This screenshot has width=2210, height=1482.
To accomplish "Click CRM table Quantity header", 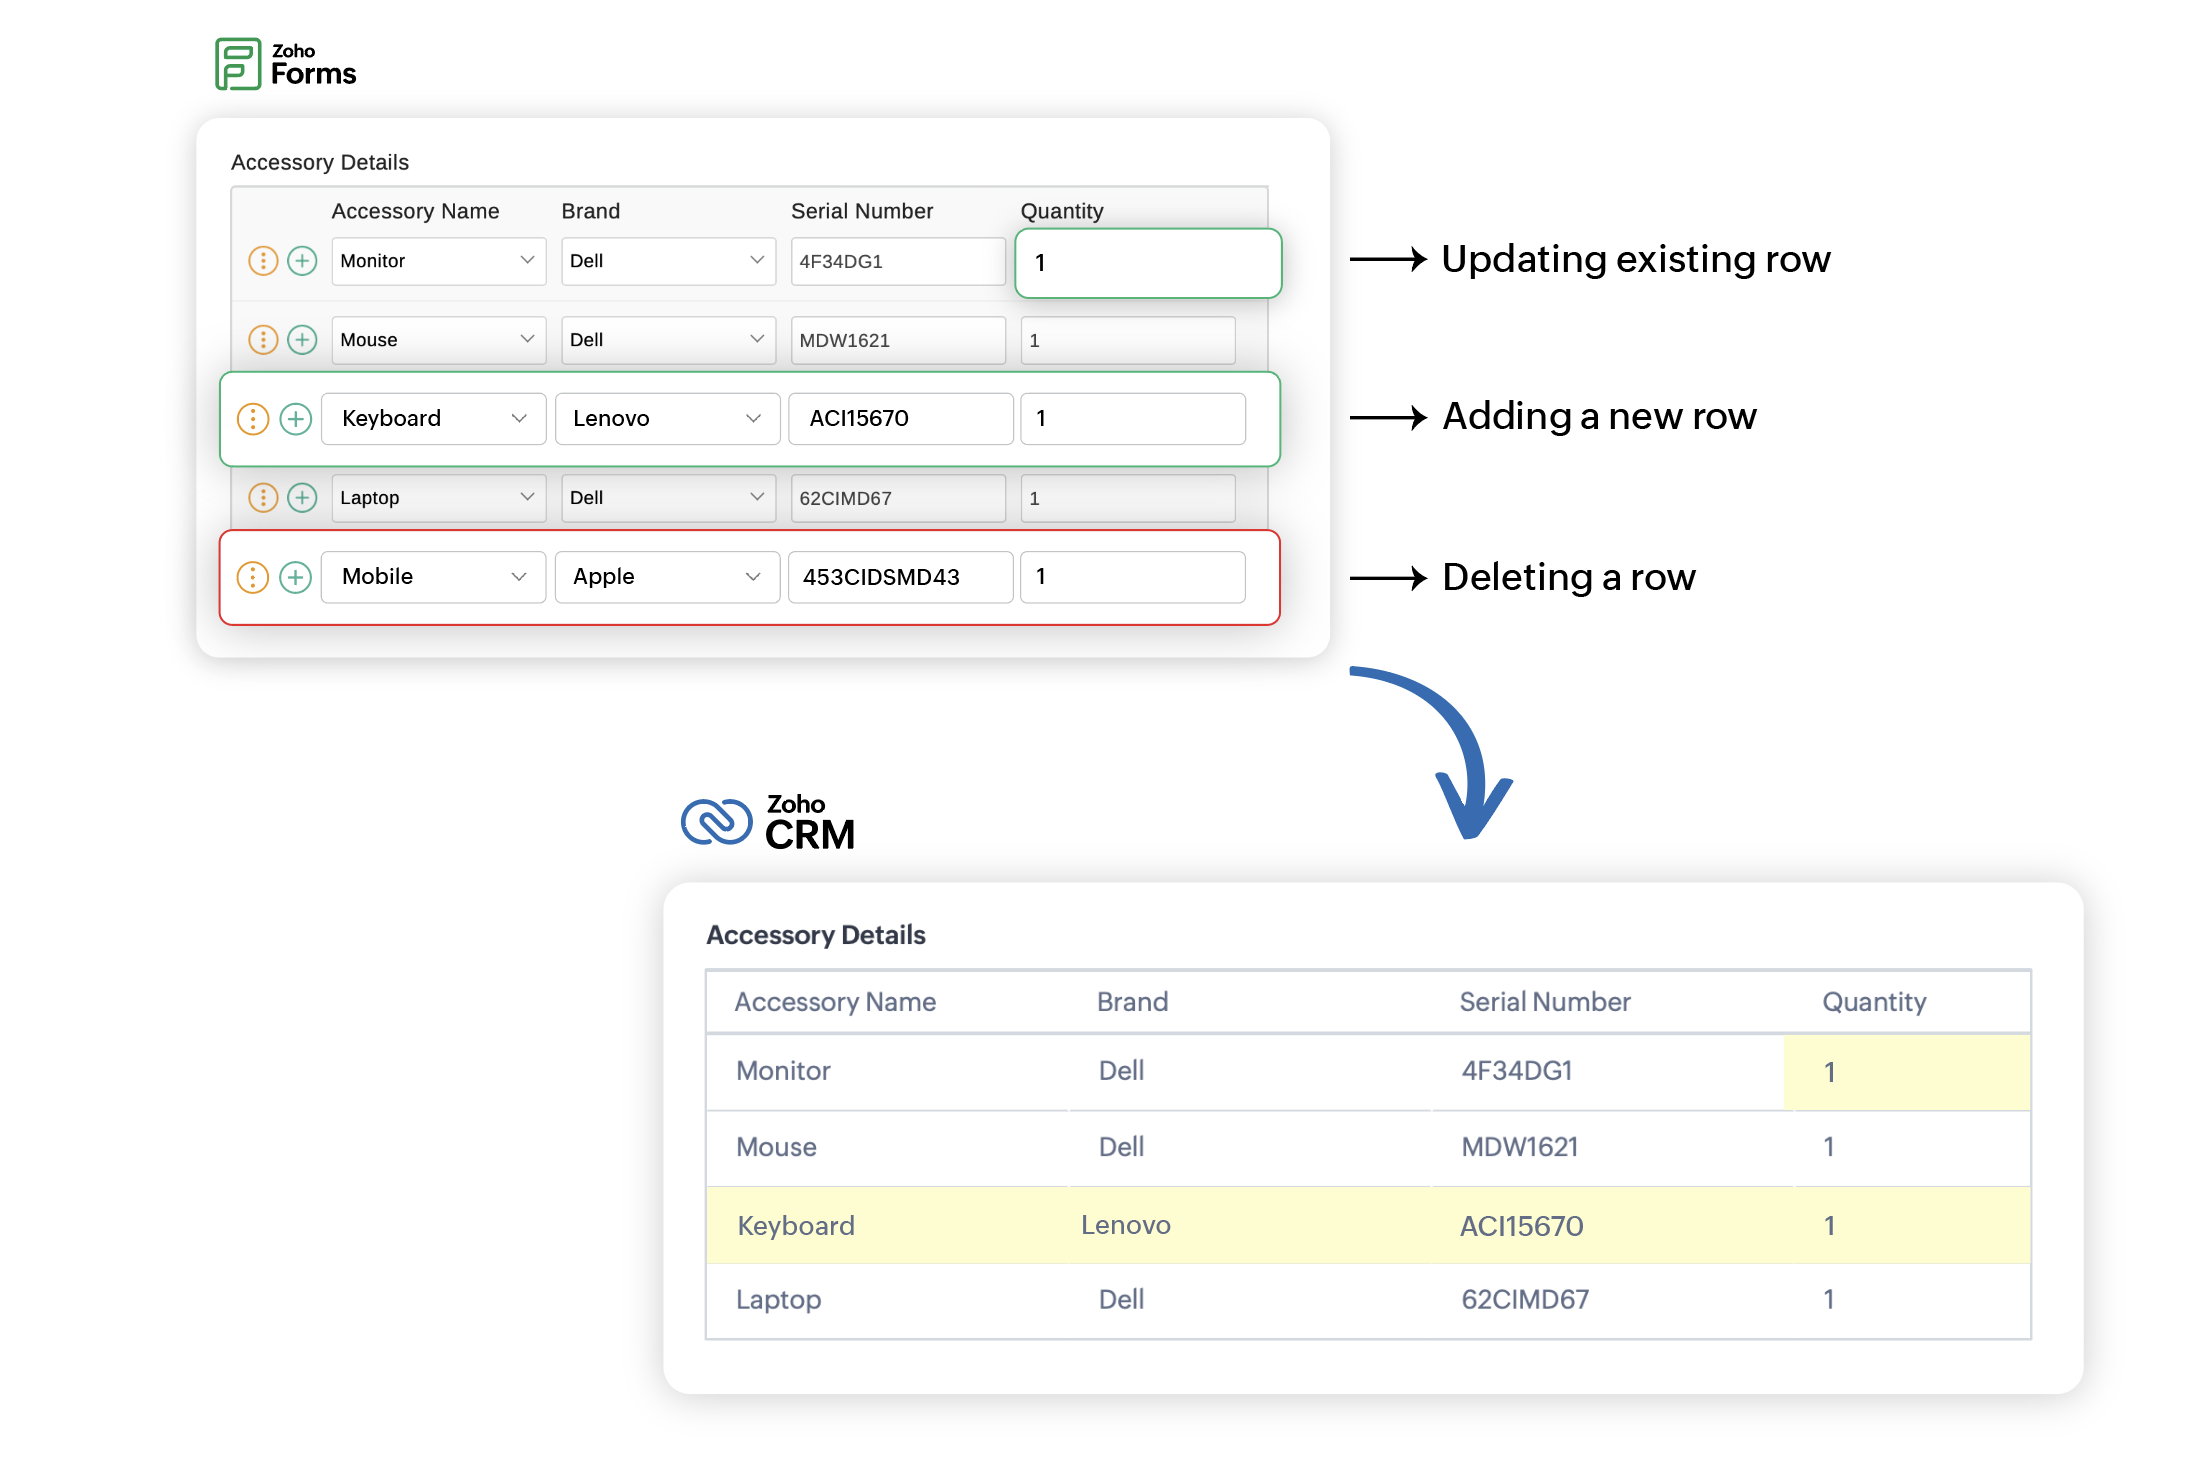I will 1874,1002.
